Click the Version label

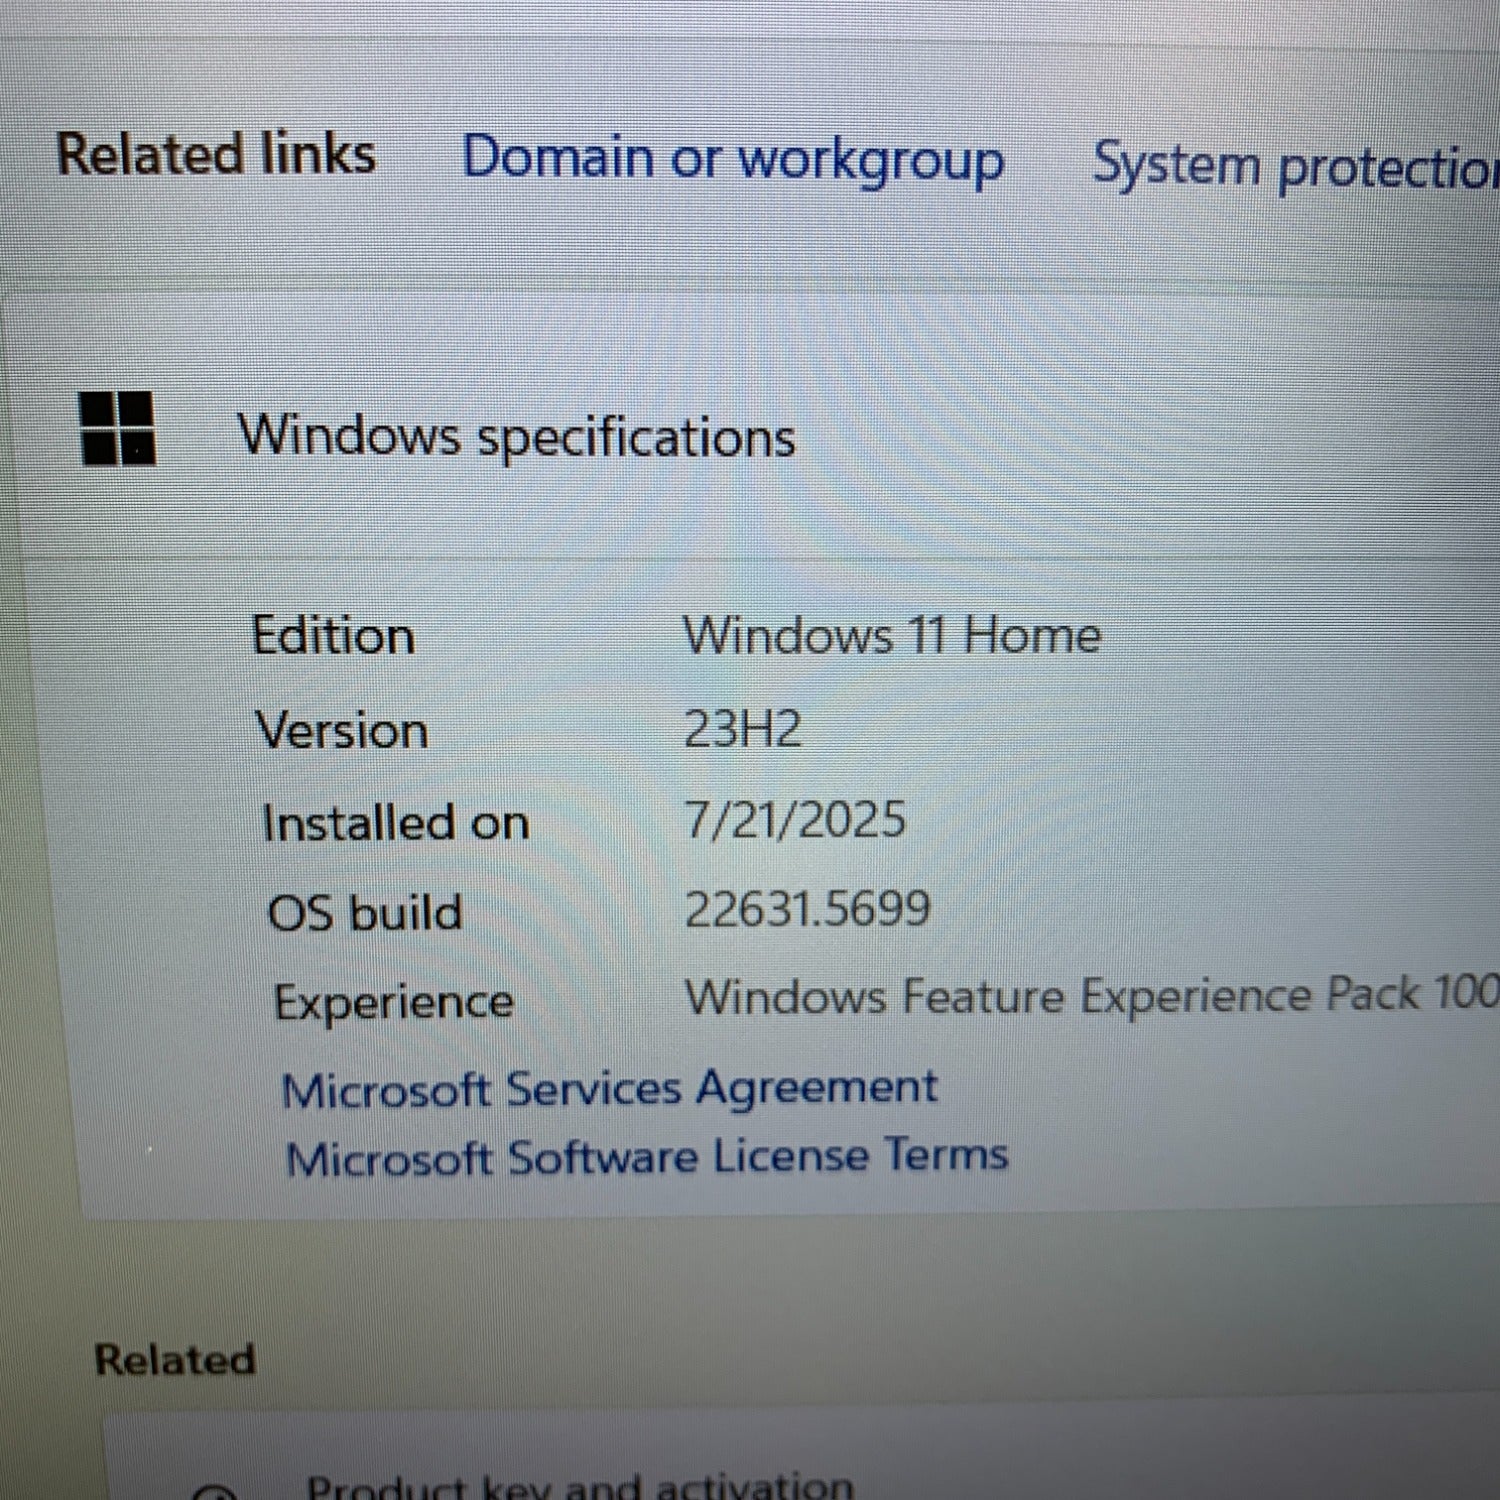342,730
